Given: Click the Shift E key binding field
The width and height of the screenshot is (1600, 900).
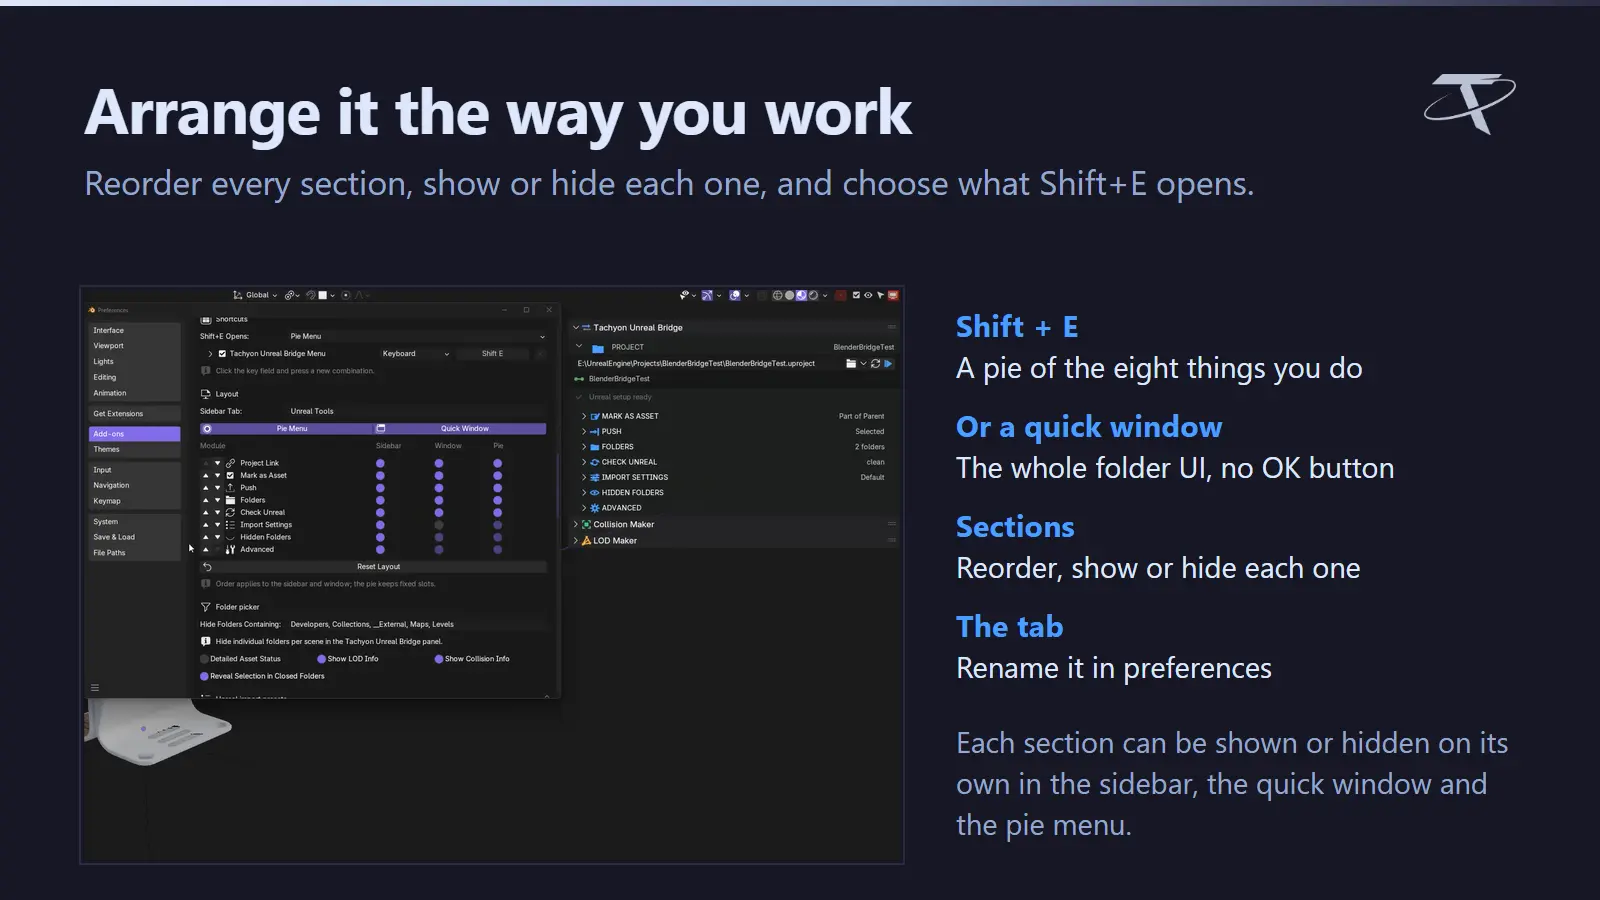Looking at the screenshot, I should click(492, 354).
